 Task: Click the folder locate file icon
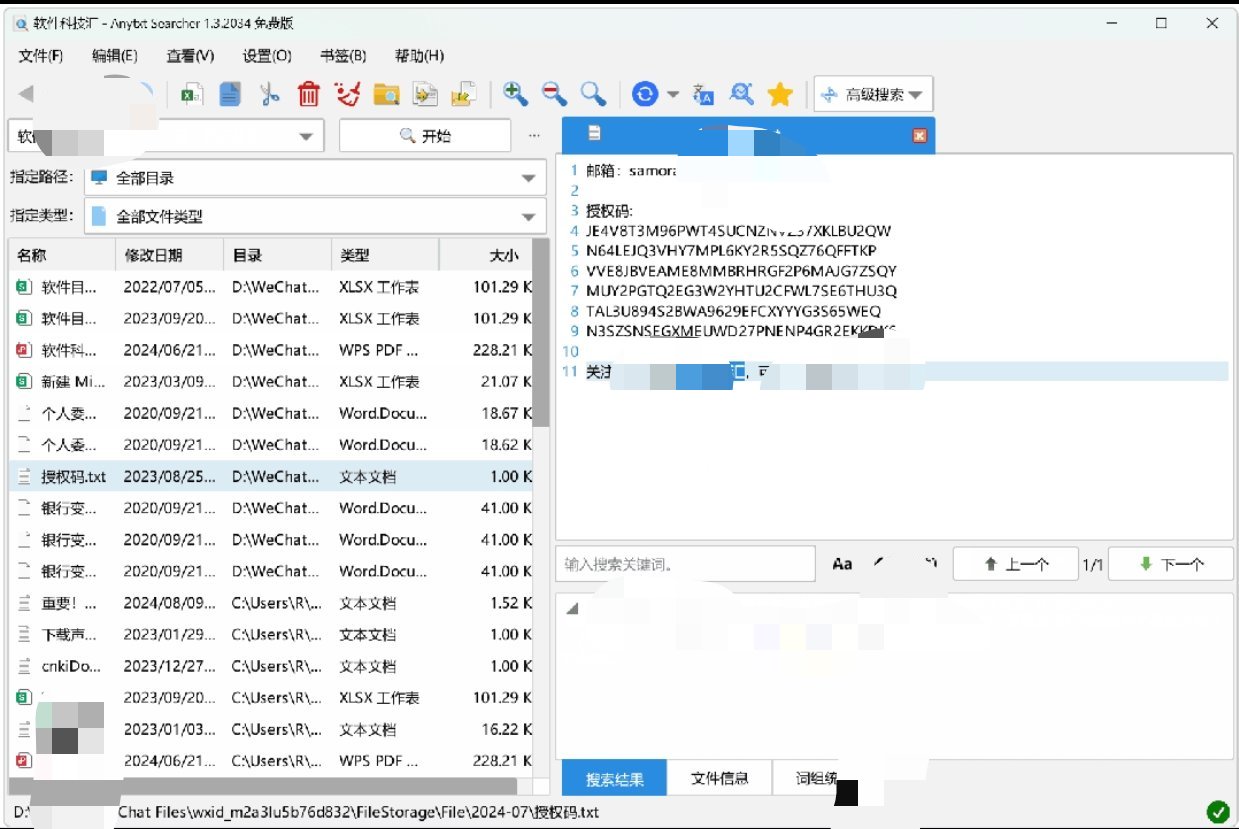pos(386,94)
